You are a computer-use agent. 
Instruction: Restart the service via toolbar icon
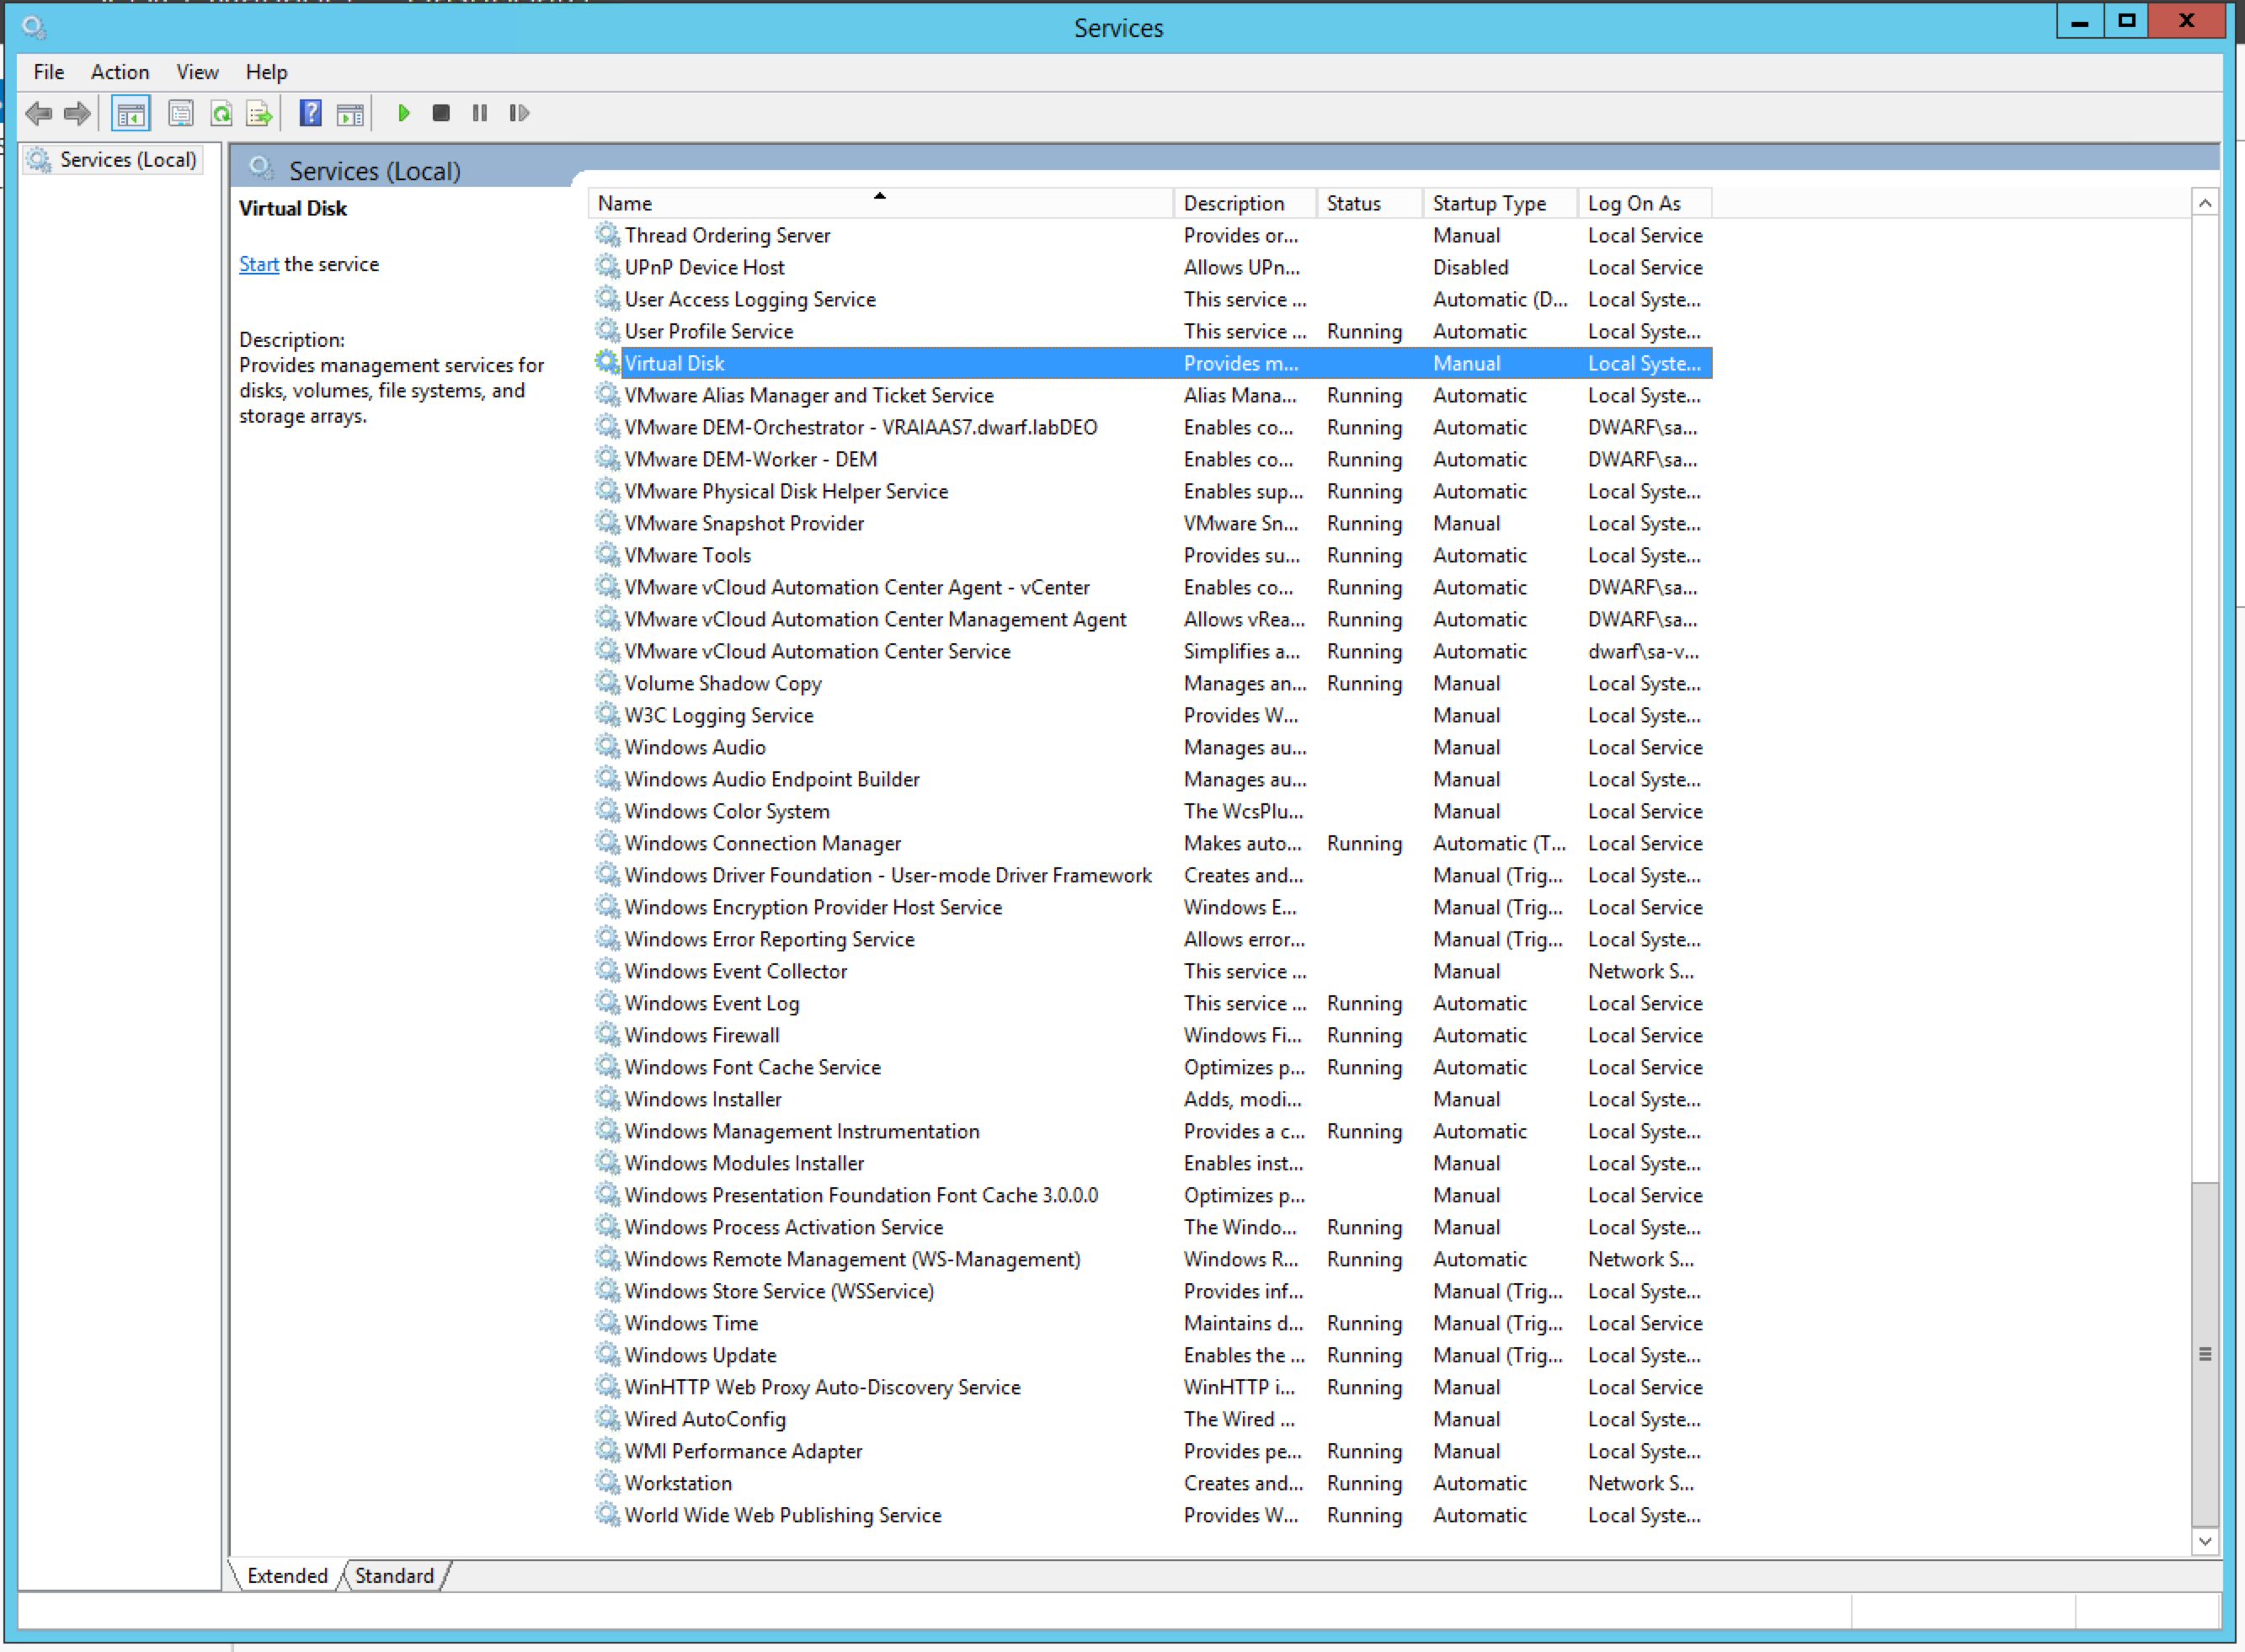[x=519, y=113]
